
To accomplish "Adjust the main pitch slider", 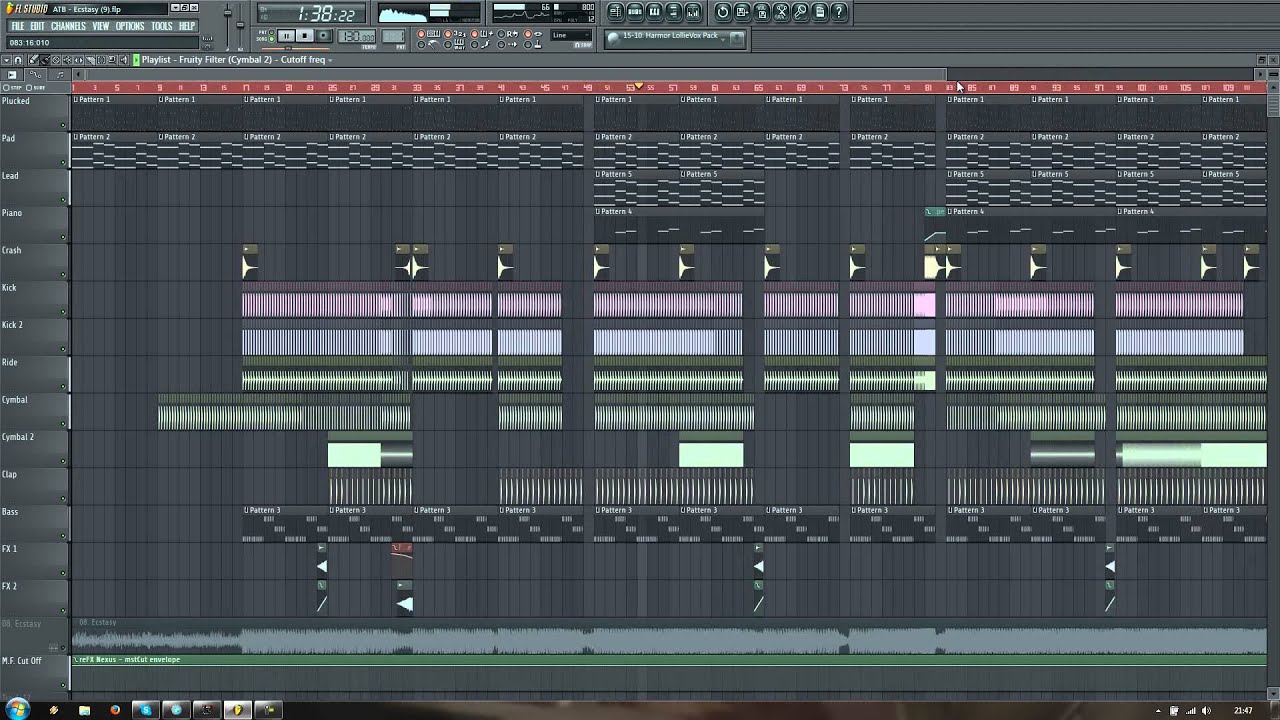I will coord(240,25).
